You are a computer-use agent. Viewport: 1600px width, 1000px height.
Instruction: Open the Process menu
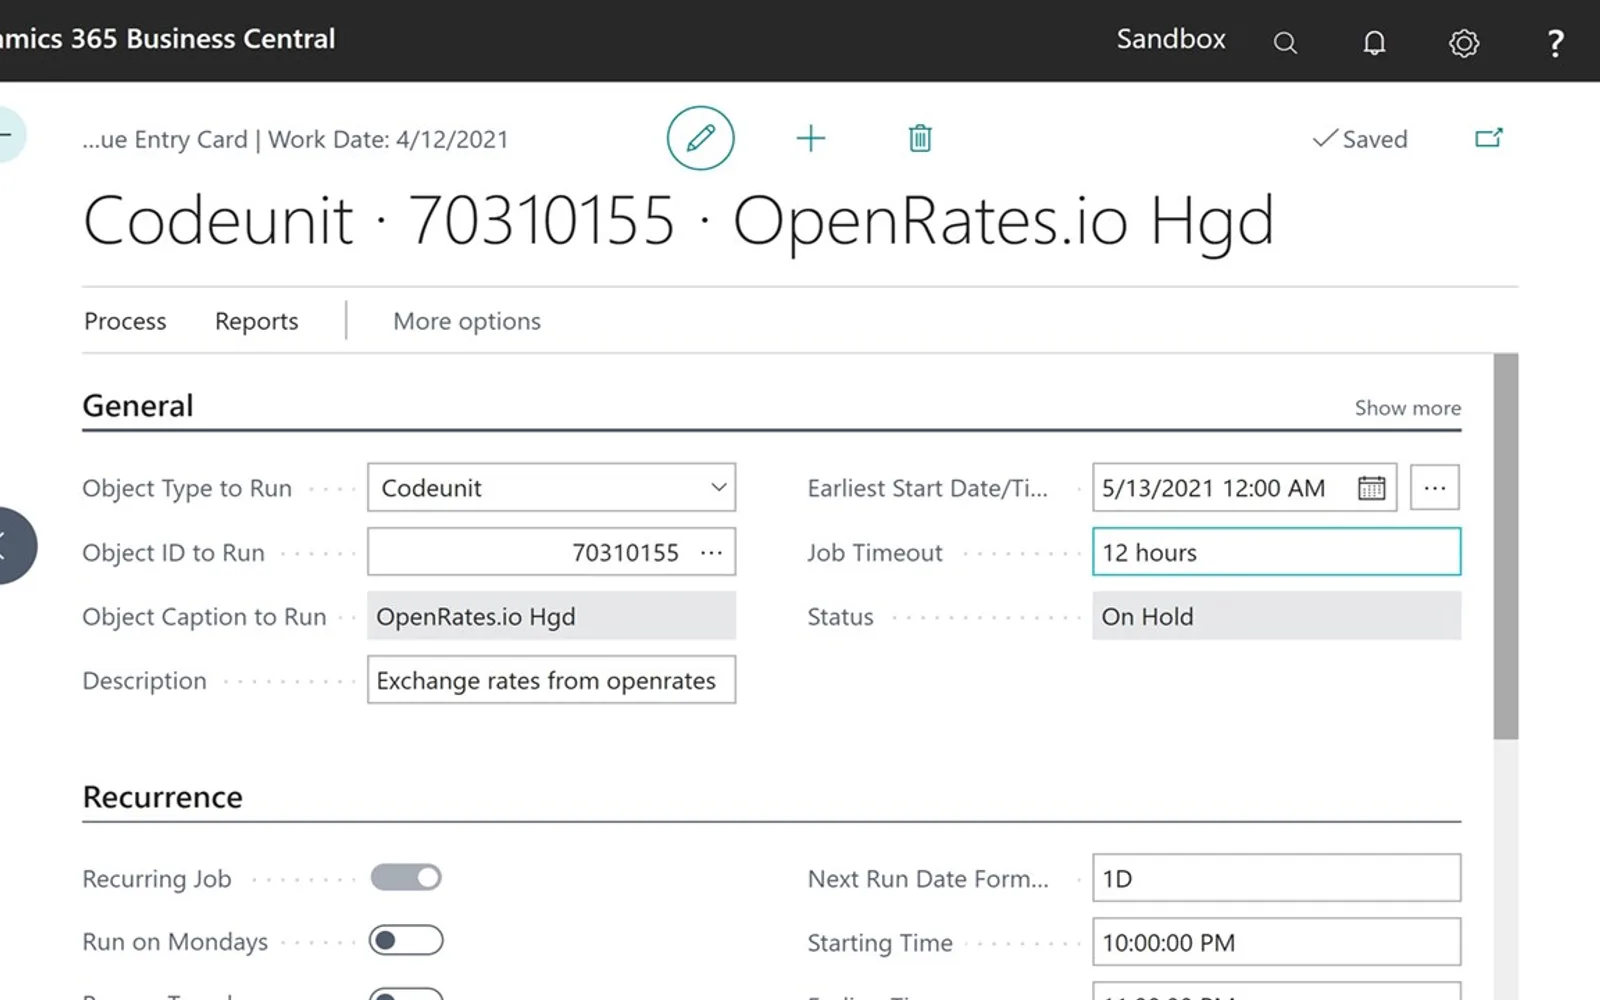point(125,321)
